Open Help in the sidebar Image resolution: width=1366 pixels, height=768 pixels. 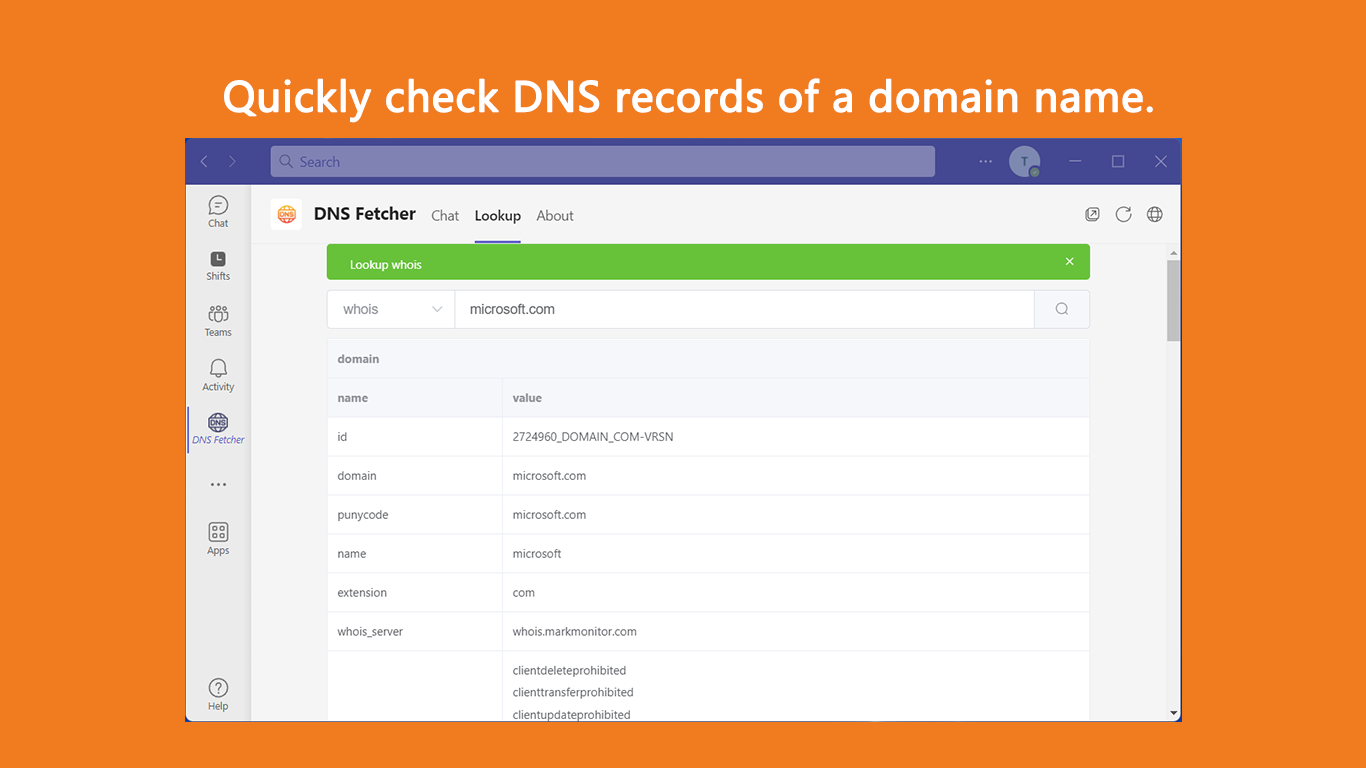[218, 694]
